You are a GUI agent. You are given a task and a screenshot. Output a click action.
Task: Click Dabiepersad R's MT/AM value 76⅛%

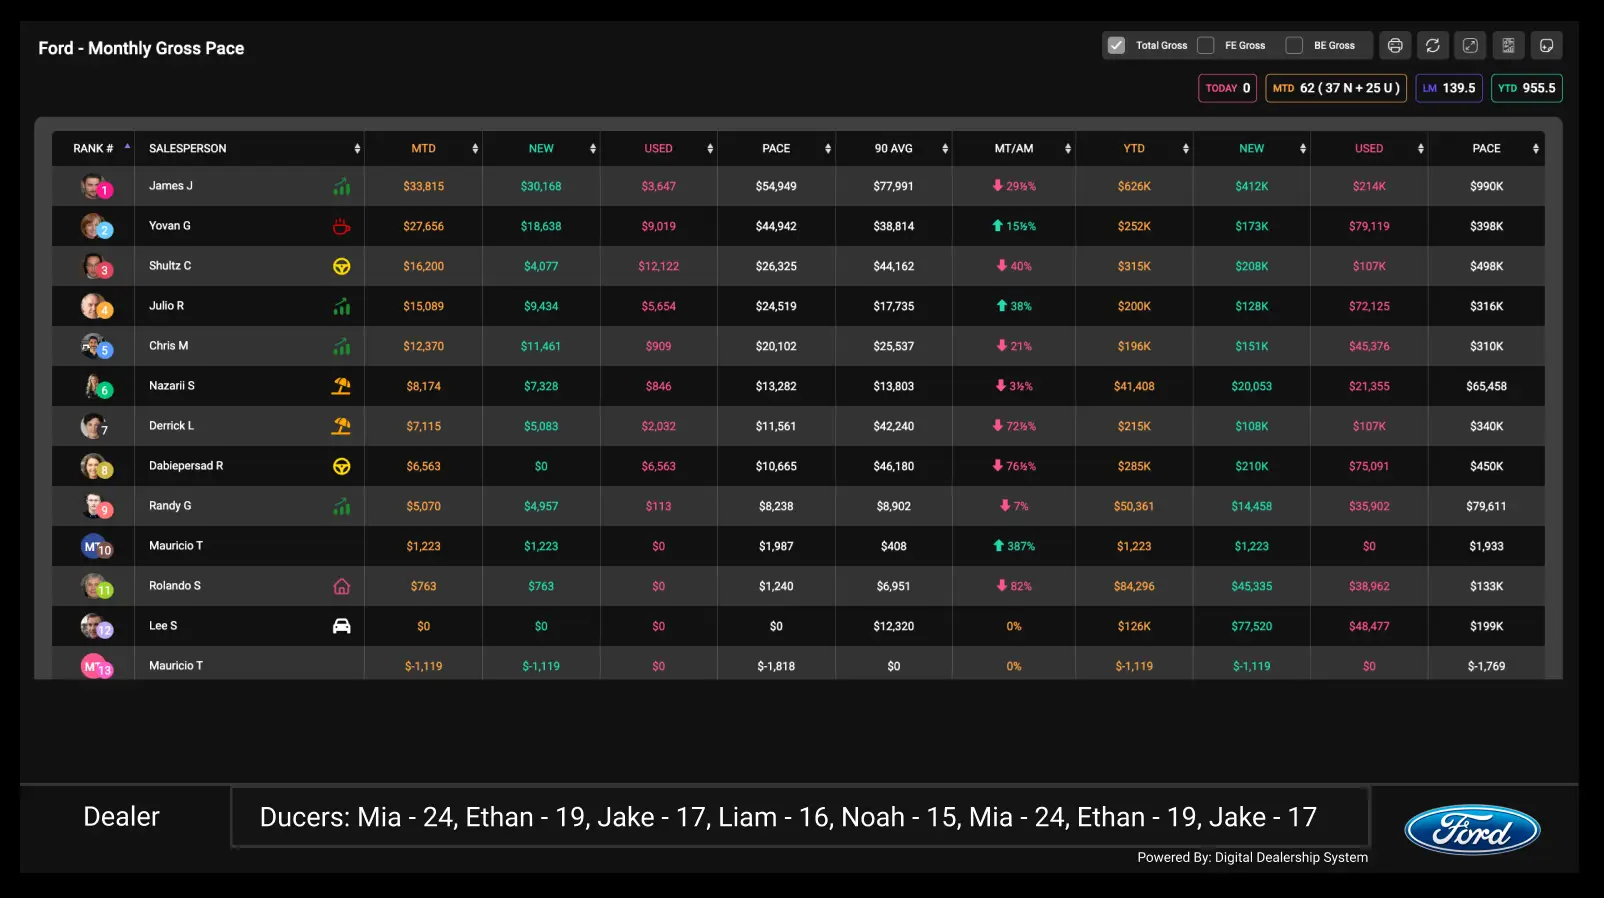(x=1014, y=466)
